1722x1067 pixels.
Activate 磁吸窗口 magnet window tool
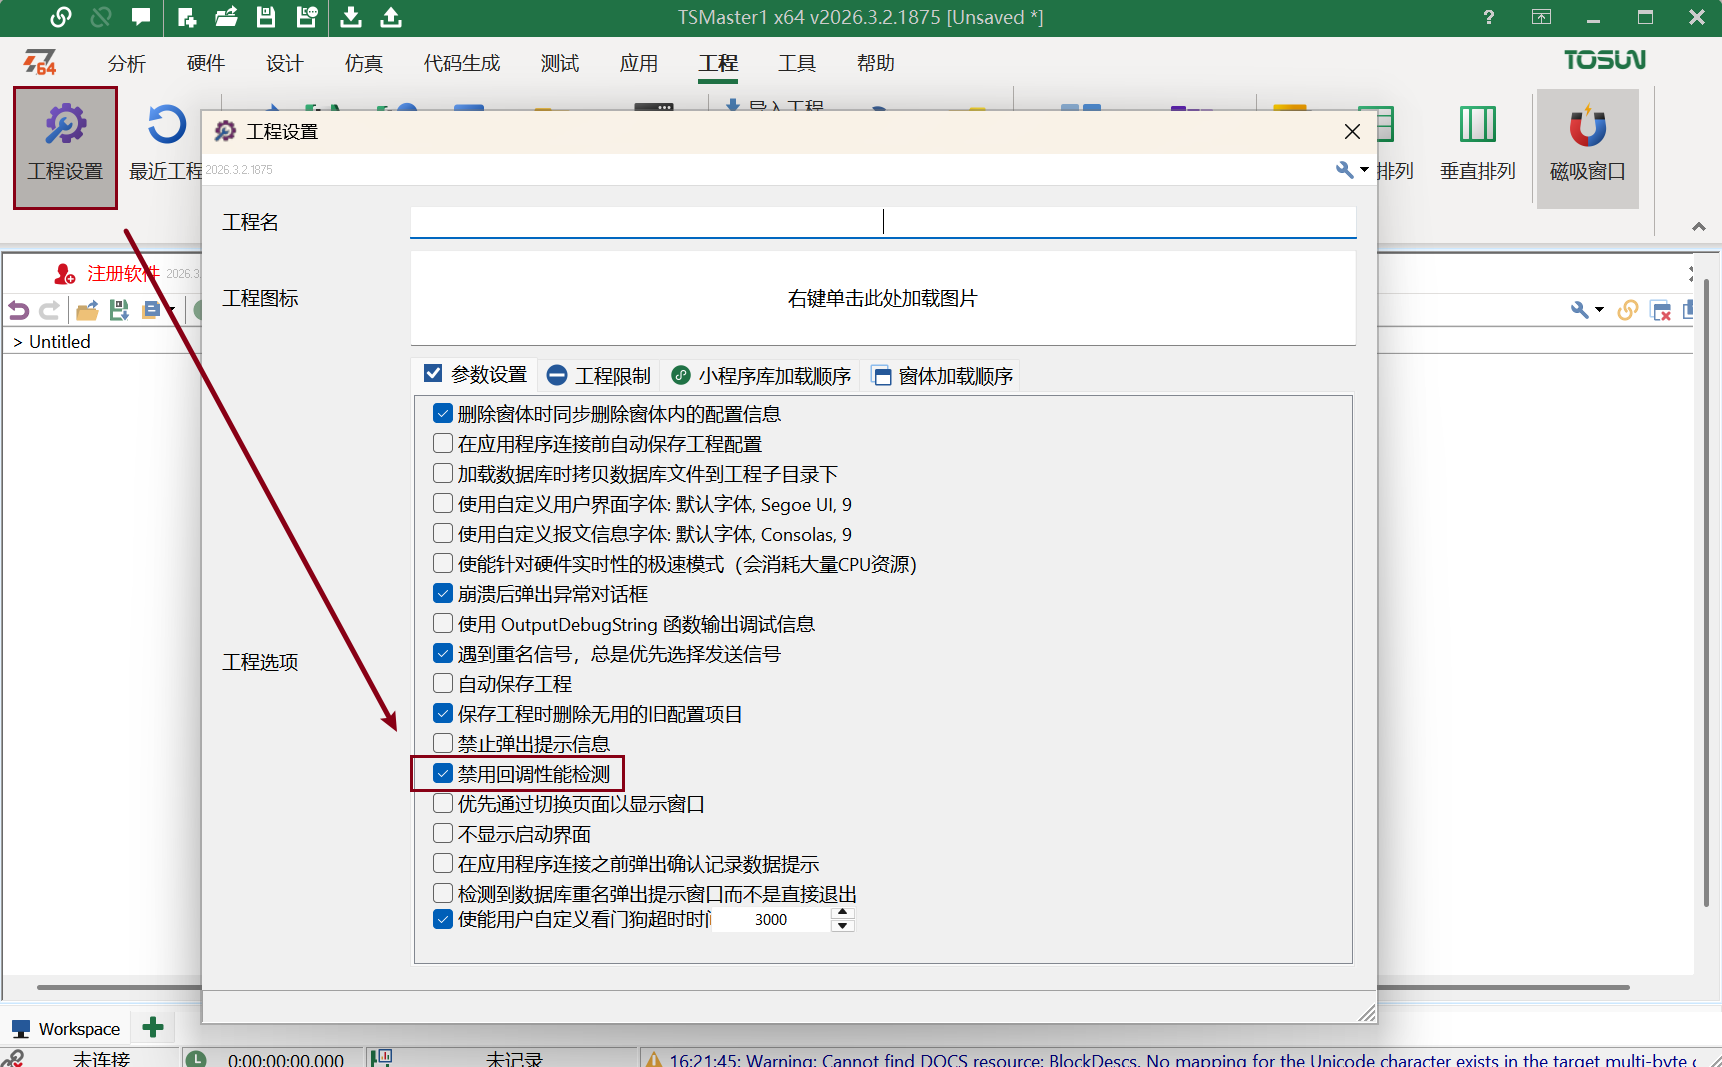pos(1588,145)
